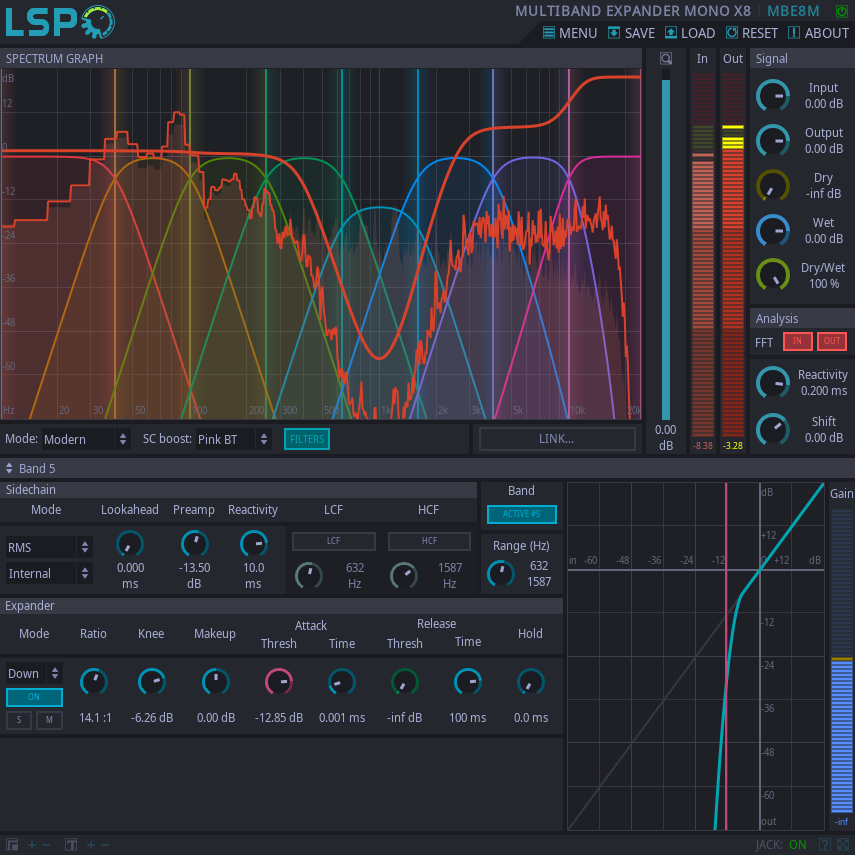The image size is (855, 855).
Task: Toggle the S solo button
Action: (x=19, y=720)
